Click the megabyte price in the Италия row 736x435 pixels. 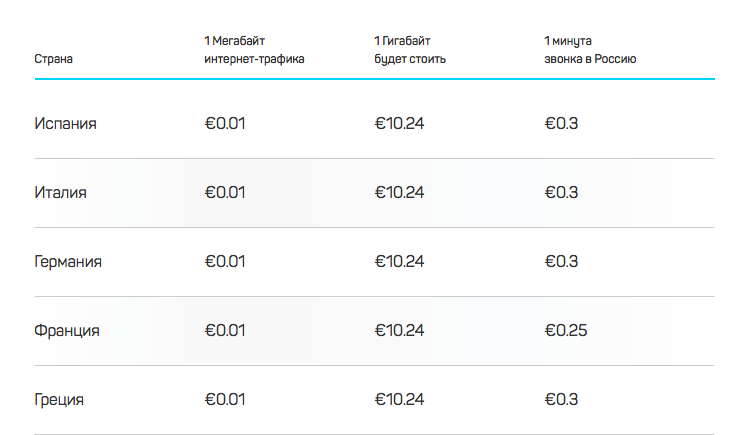225,192
